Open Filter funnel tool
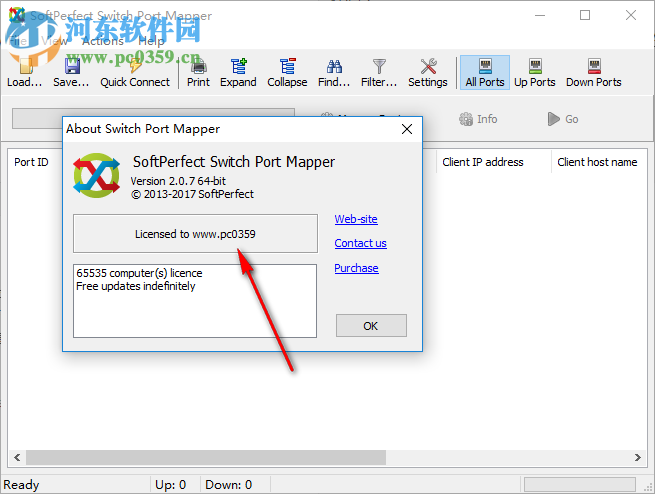655x494 pixels. click(x=379, y=73)
